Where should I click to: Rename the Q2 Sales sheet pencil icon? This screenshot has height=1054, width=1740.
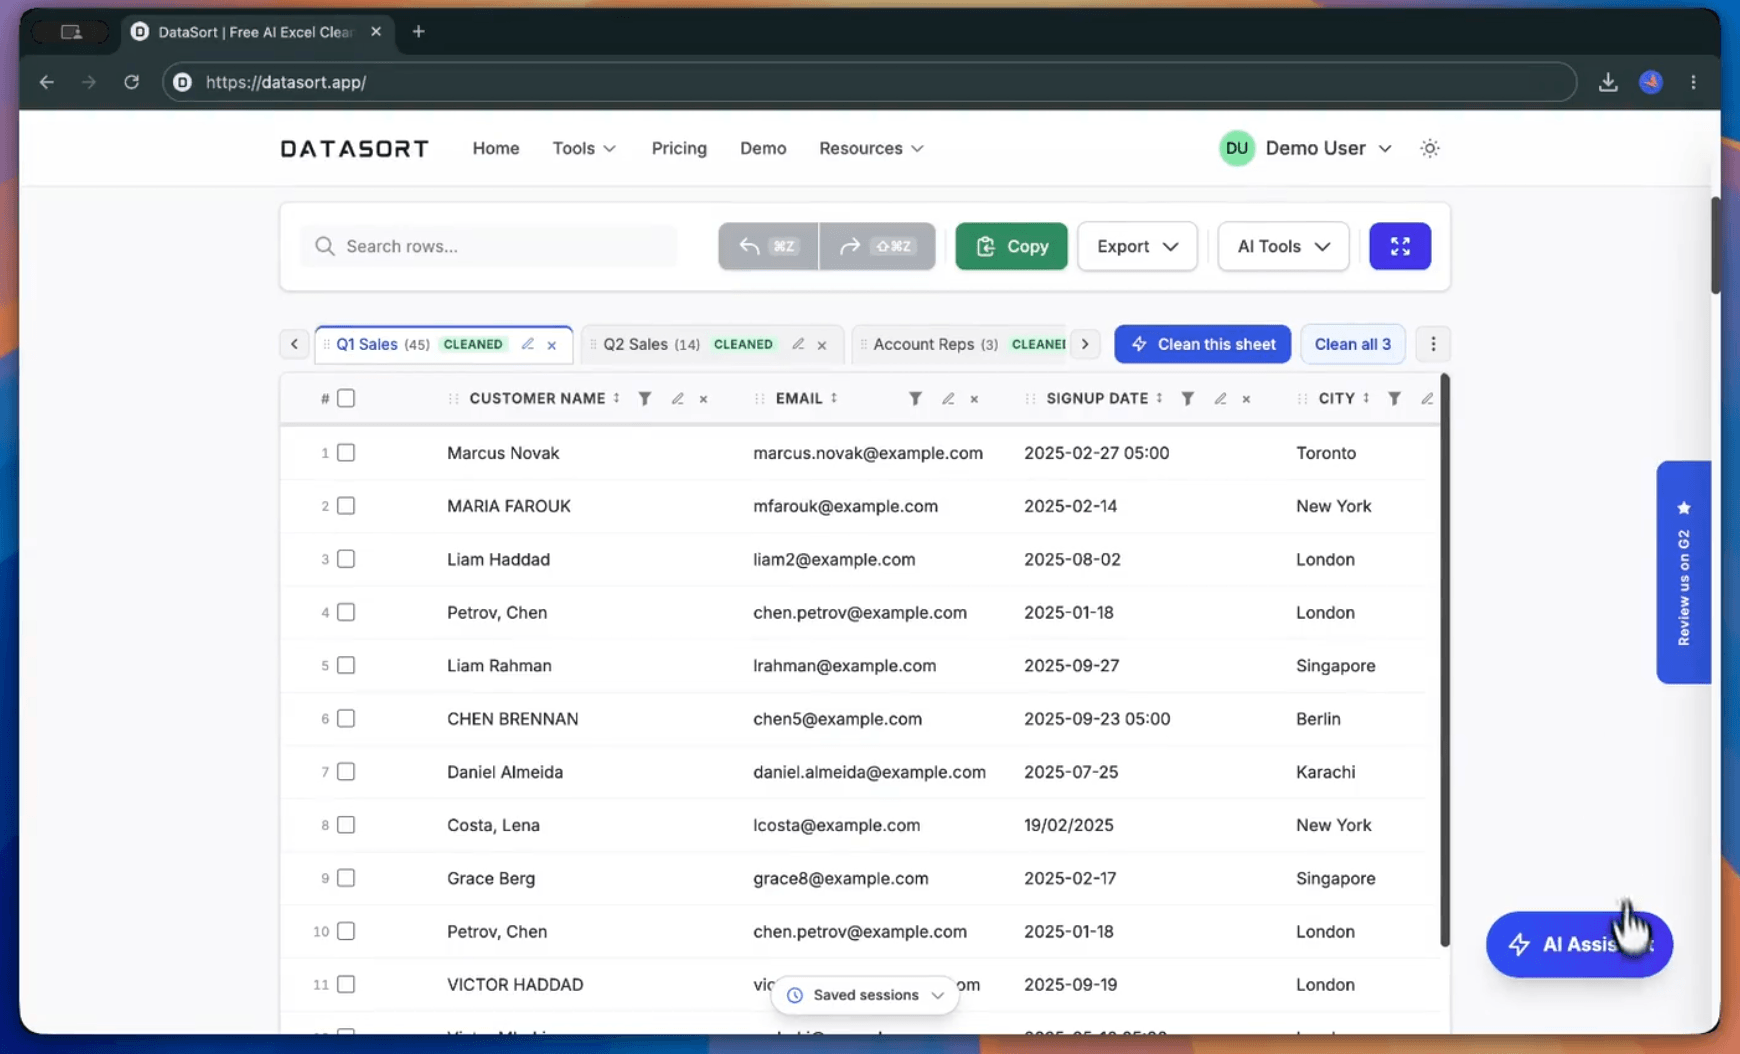(798, 344)
